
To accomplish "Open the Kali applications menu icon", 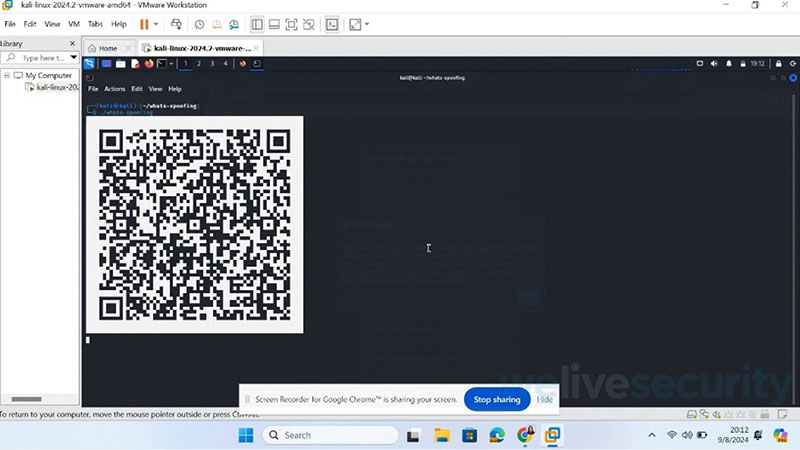I will (x=90, y=64).
